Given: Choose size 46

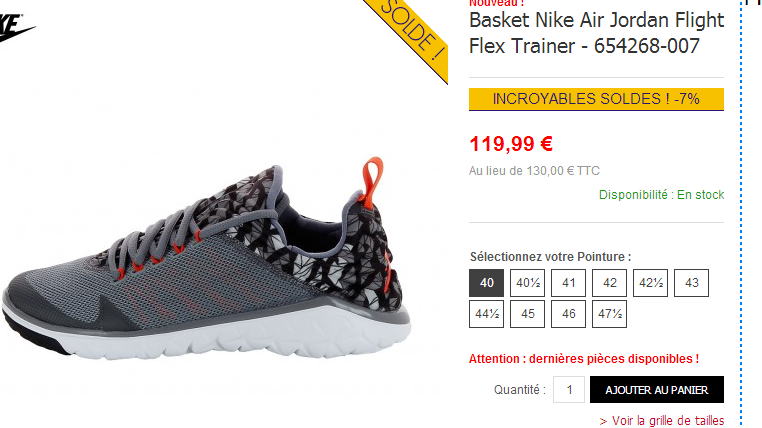Looking at the screenshot, I should (x=568, y=314).
